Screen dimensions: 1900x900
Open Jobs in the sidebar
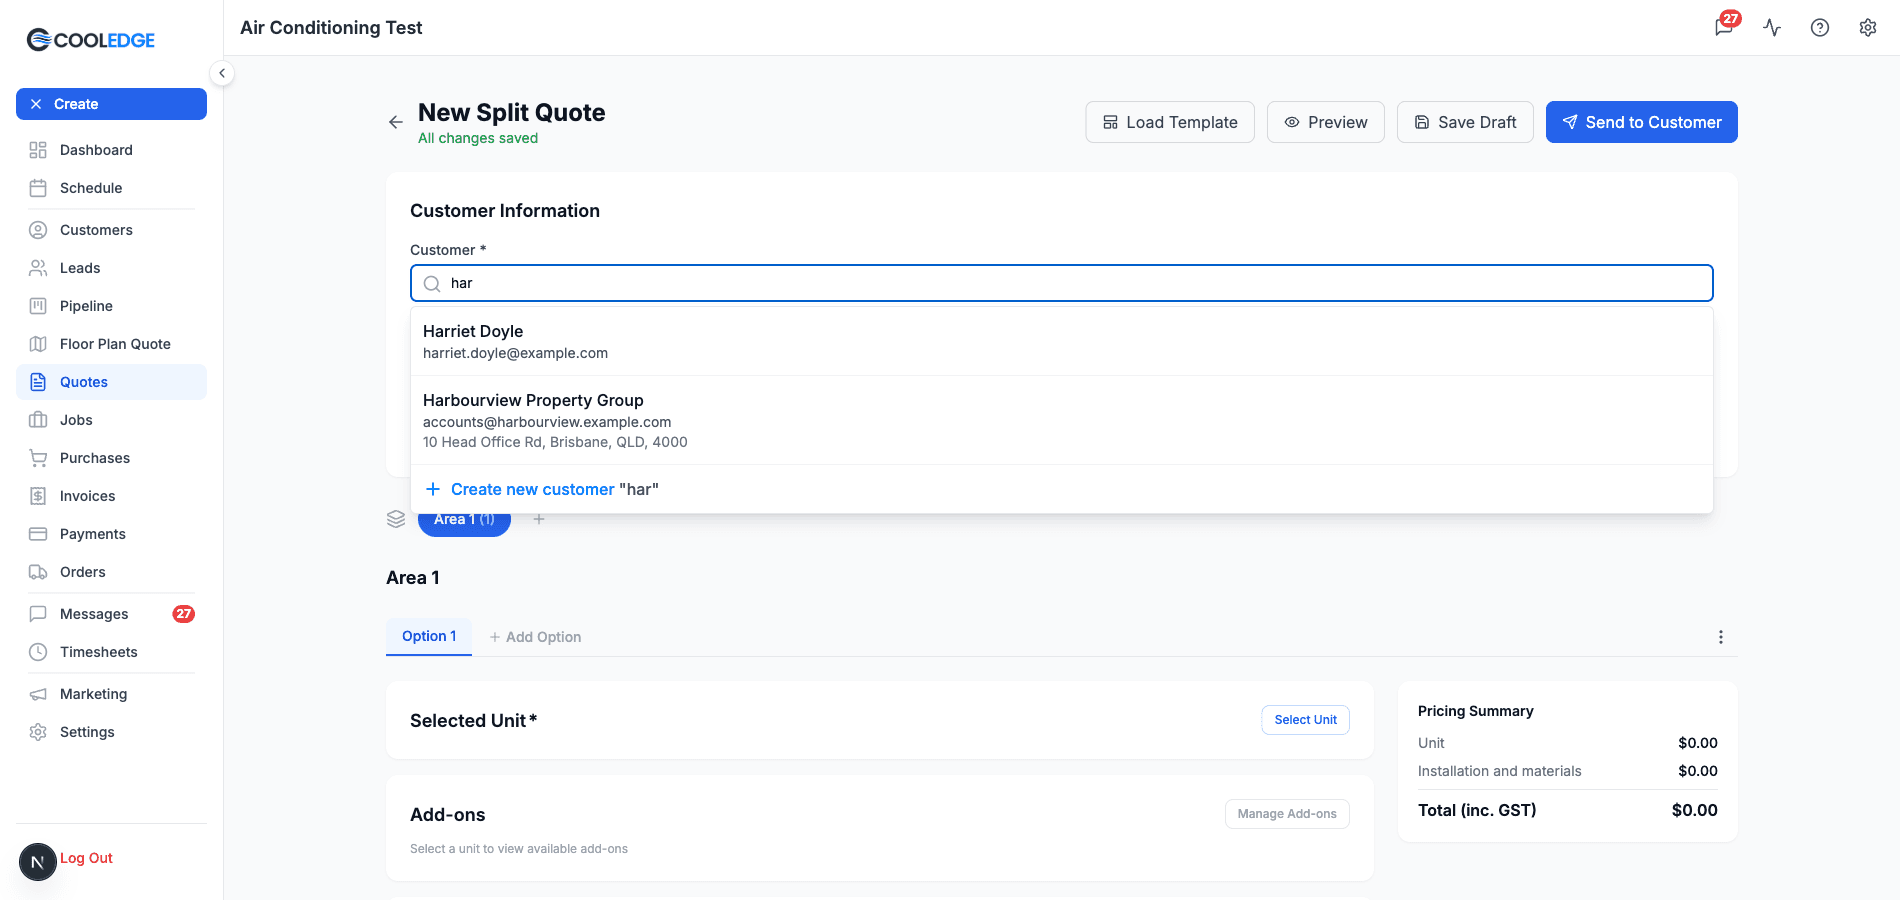(x=111, y=420)
